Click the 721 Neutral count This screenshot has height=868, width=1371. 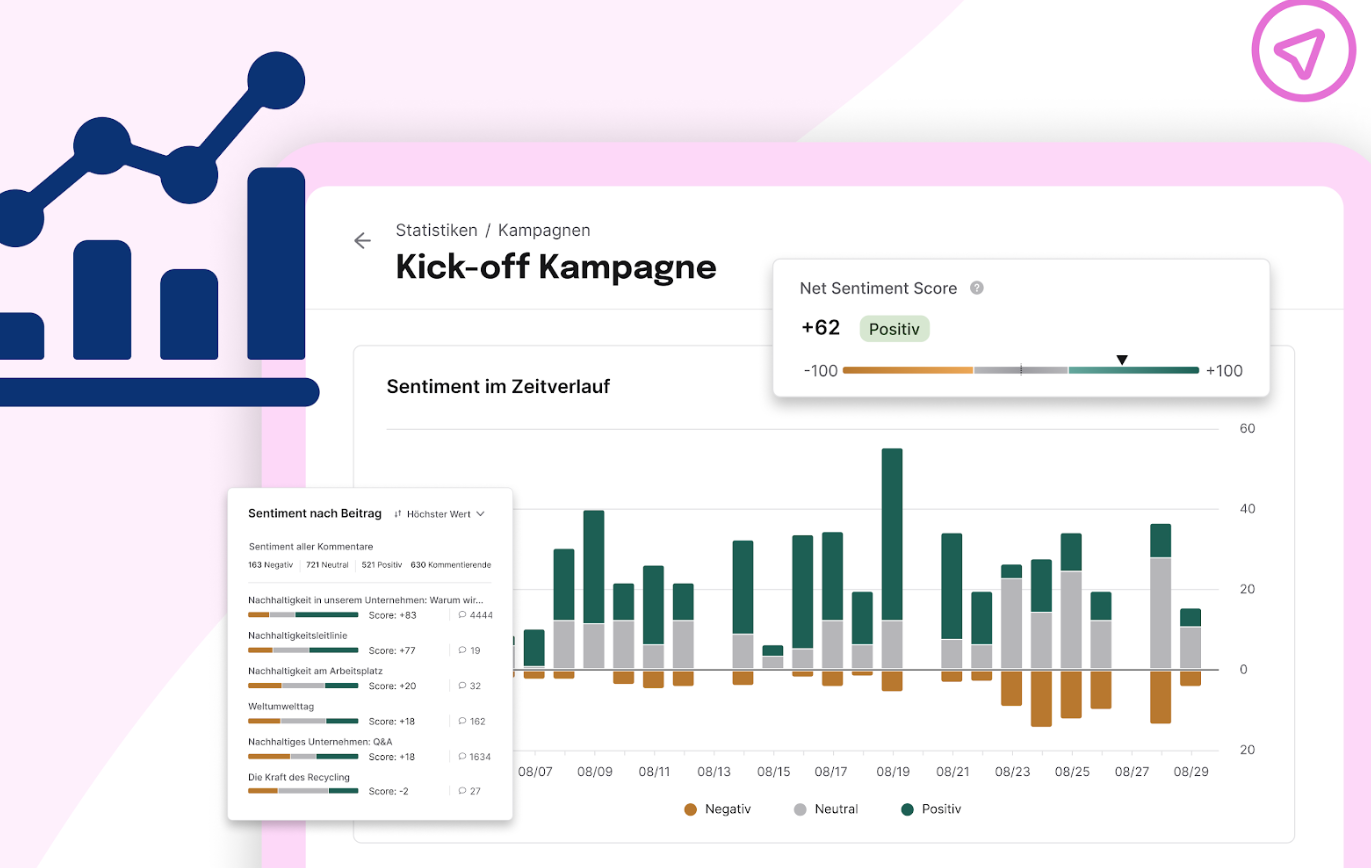pyautogui.click(x=328, y=565)
